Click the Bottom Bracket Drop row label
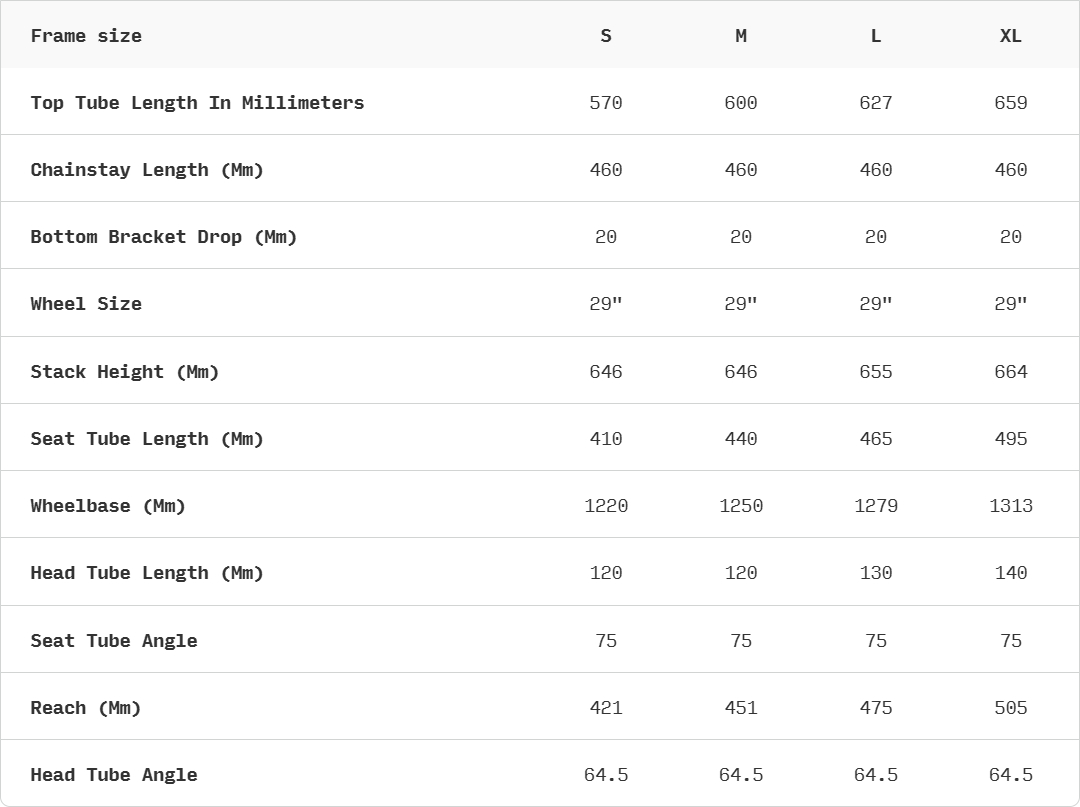The height and width of the screenshot is (807, 1080). point(163,237)
